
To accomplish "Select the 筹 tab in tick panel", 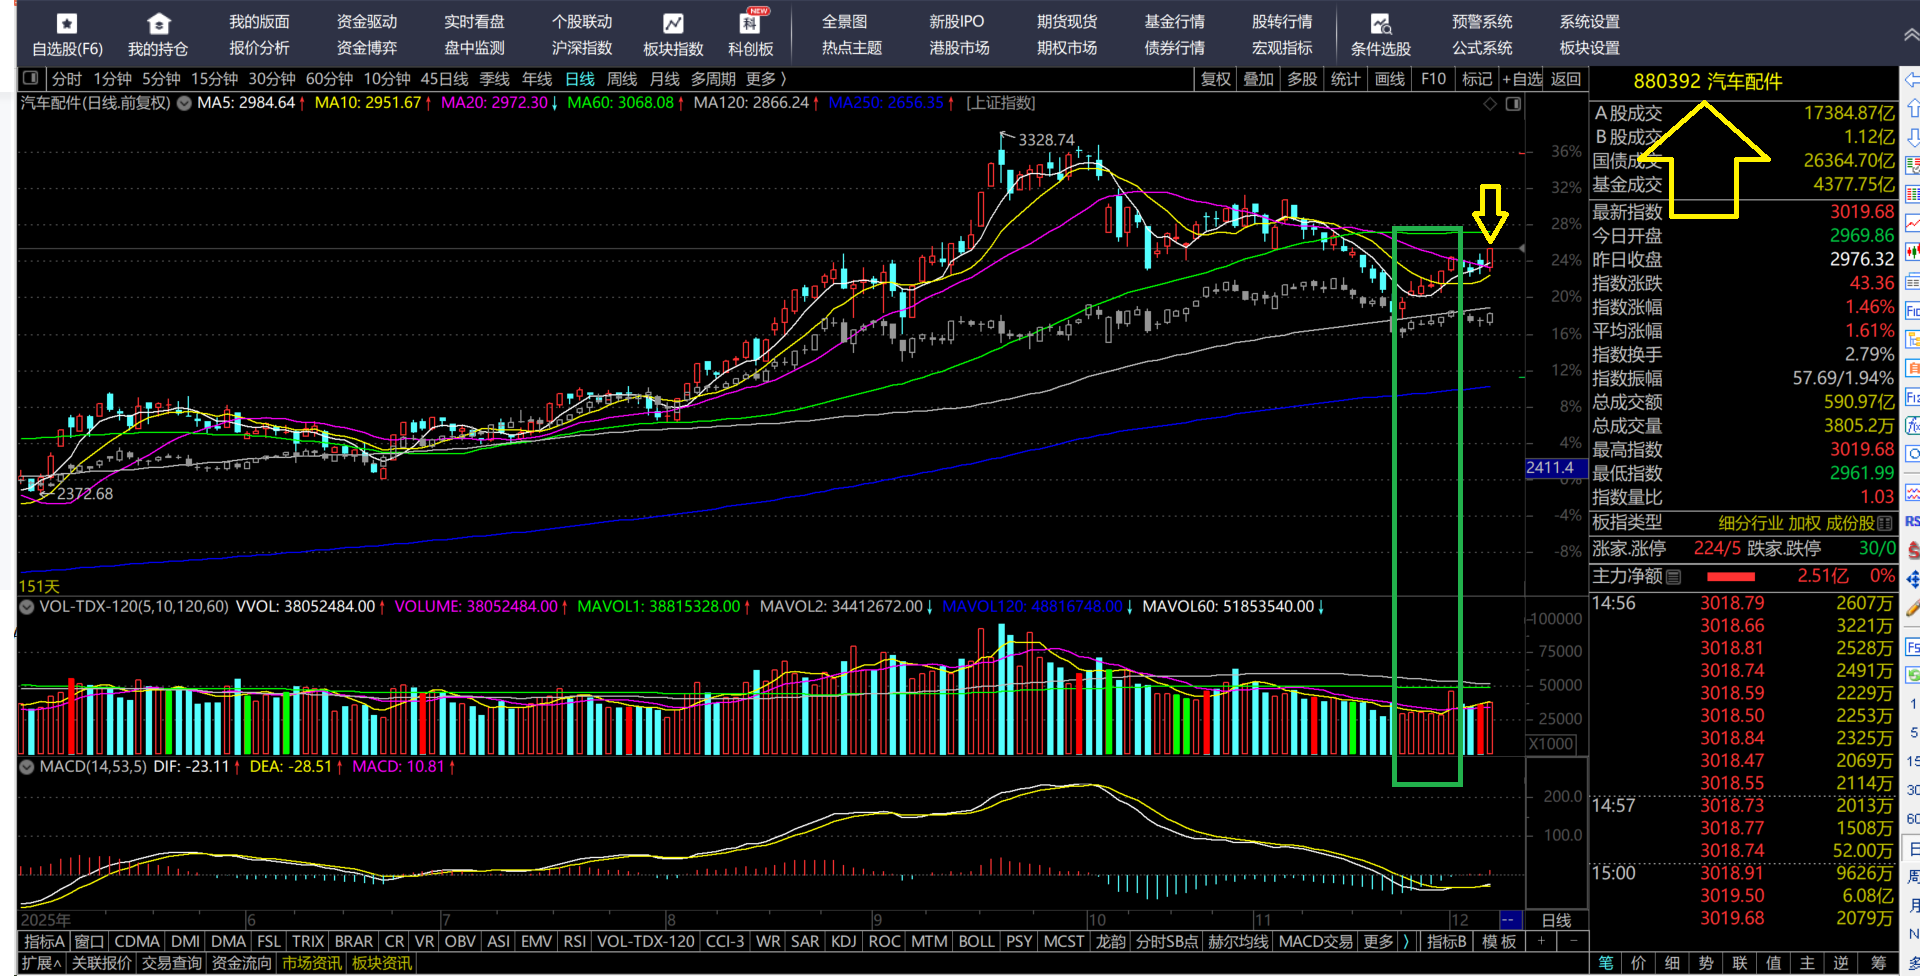I will [x=1879, y=963].
